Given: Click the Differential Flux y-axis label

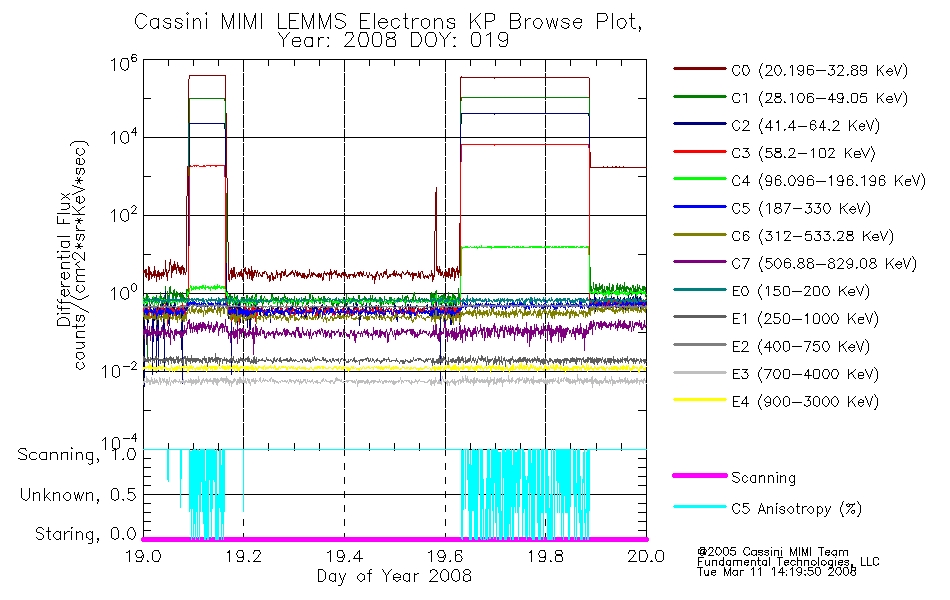Looking at the screenshot, I should point(64,259).
